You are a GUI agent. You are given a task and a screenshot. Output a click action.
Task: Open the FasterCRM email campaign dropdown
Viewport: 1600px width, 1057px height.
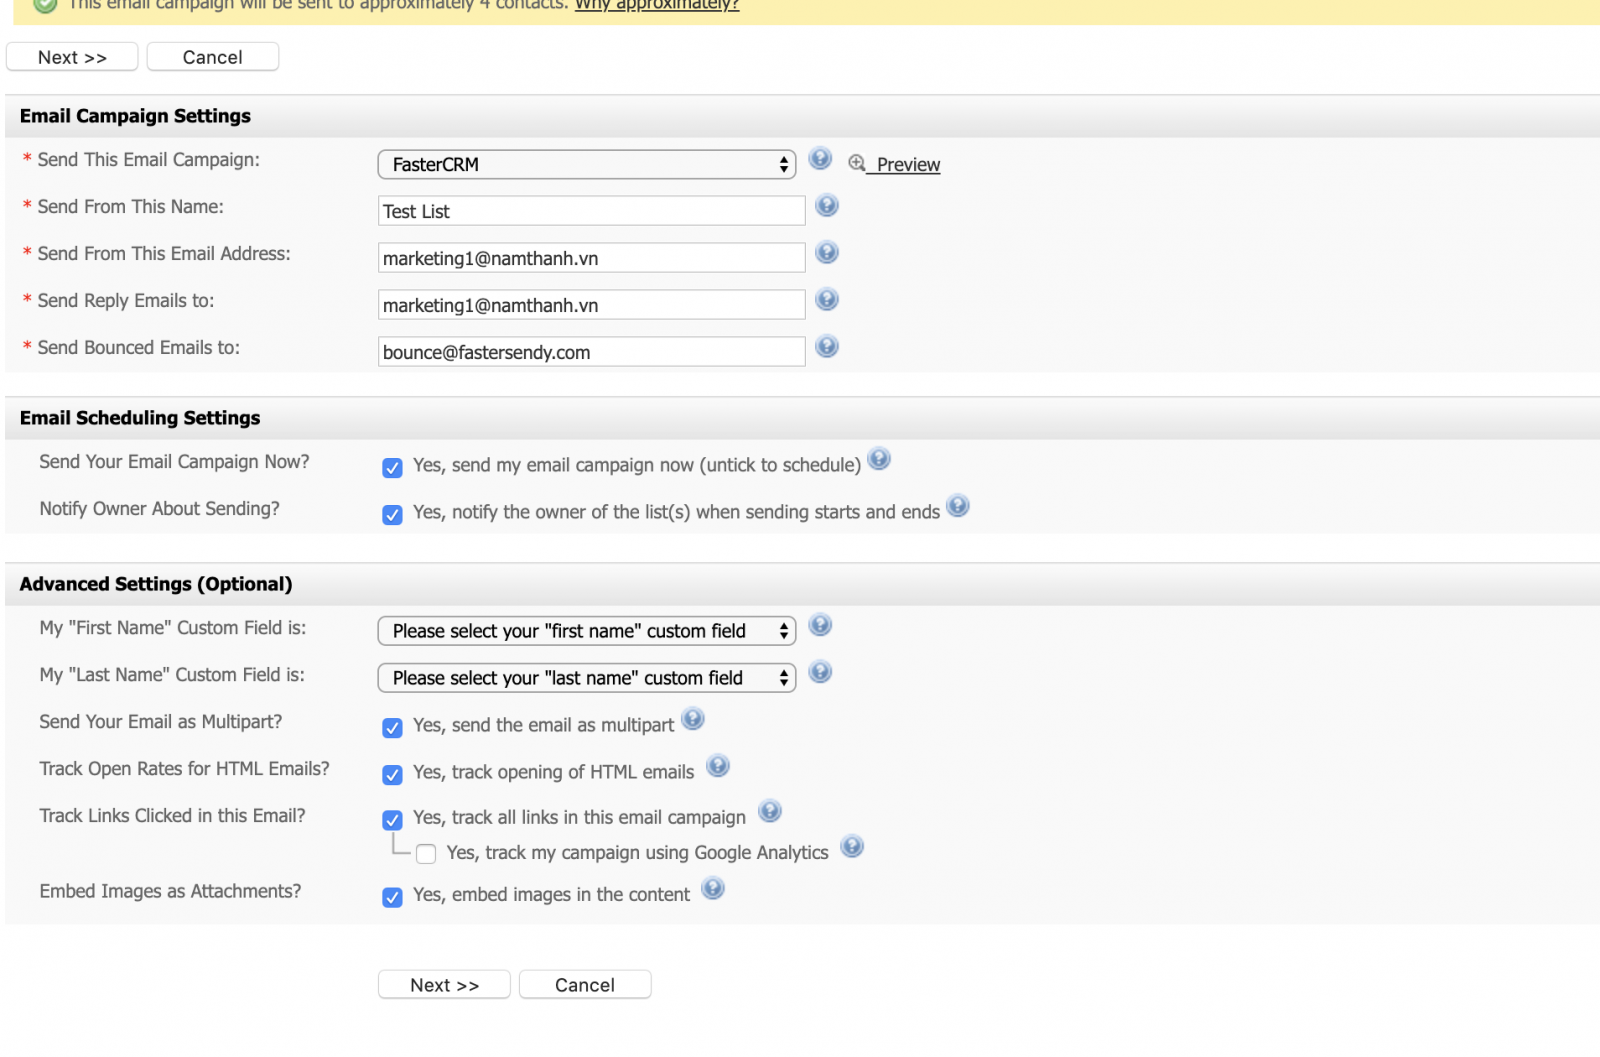click(x=586, y=165)
